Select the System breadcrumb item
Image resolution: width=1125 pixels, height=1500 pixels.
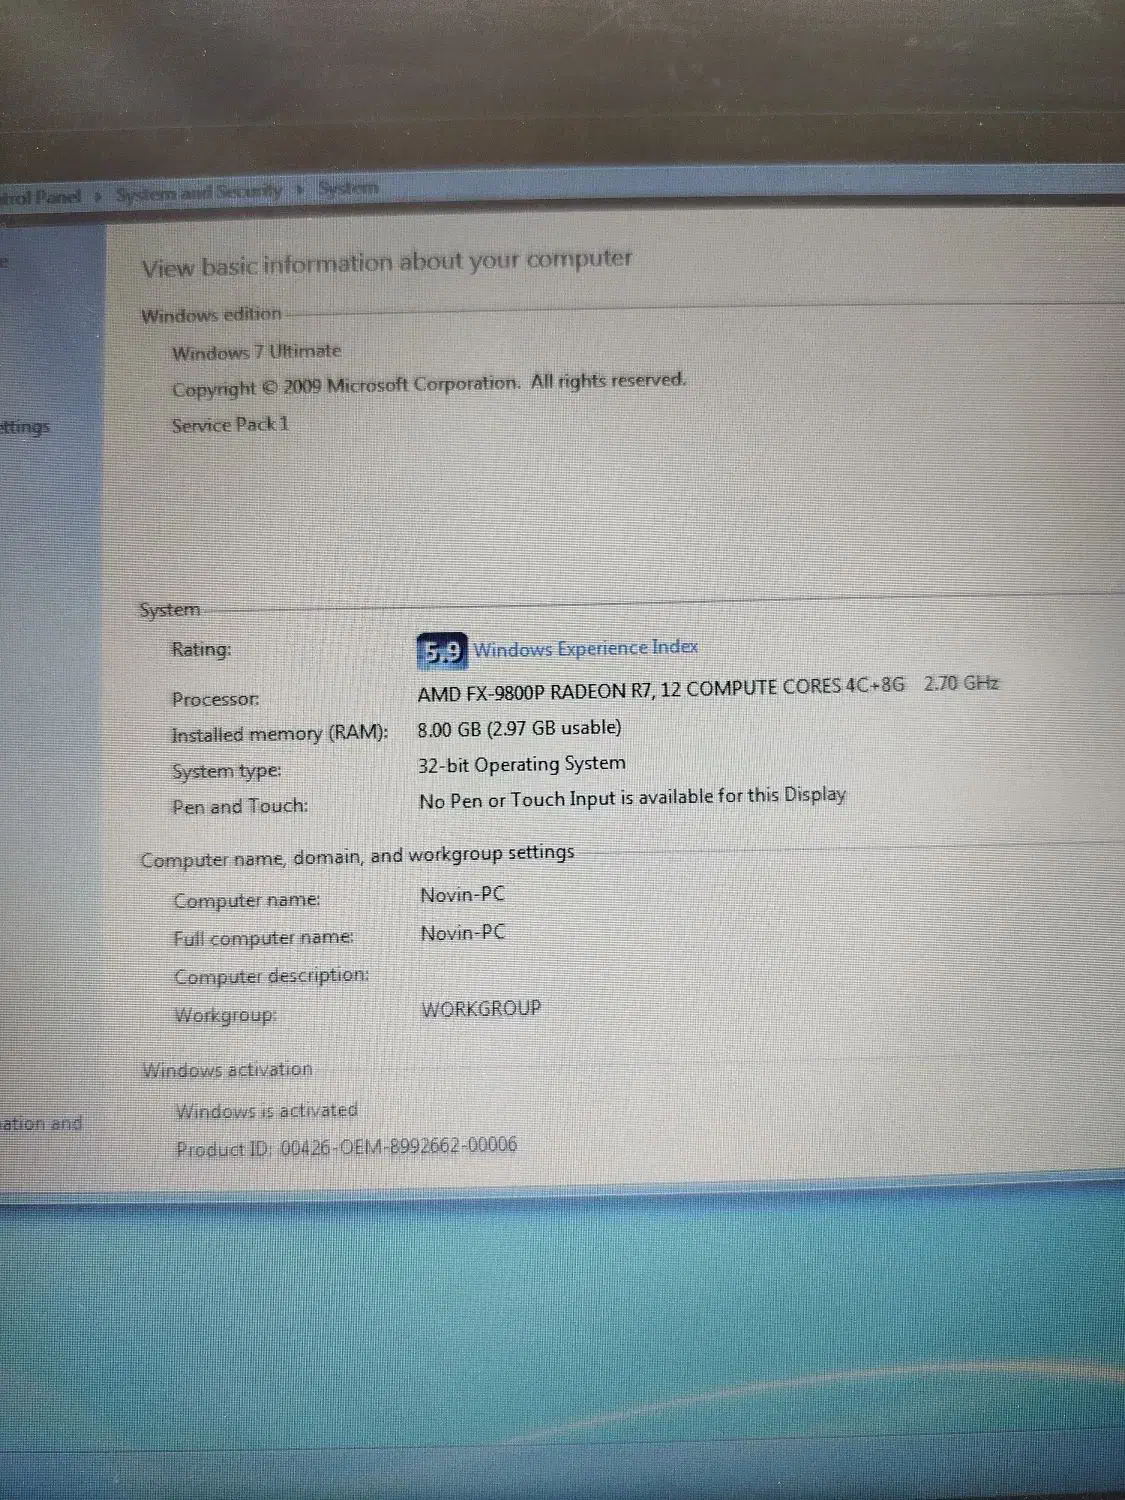pos(348,187)
